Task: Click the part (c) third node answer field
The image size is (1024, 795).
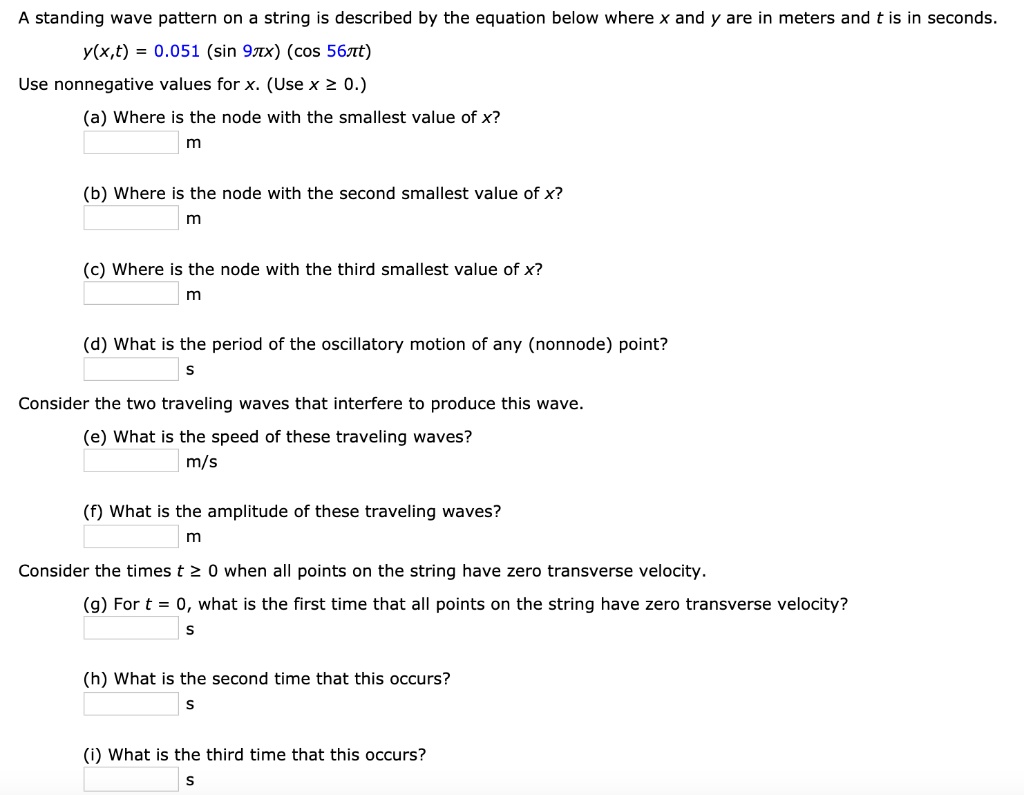Action: [x=131, y=293]
